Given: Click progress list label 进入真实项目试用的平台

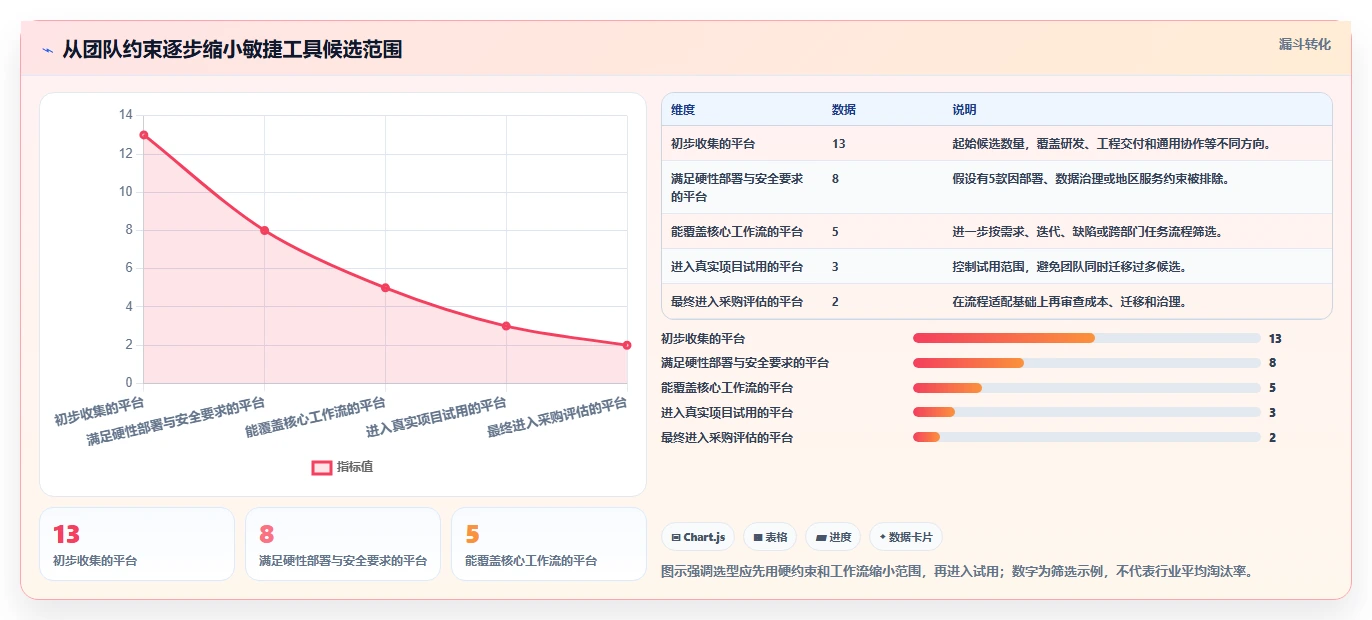Looking at the screenshot, I should click(727, 412).
